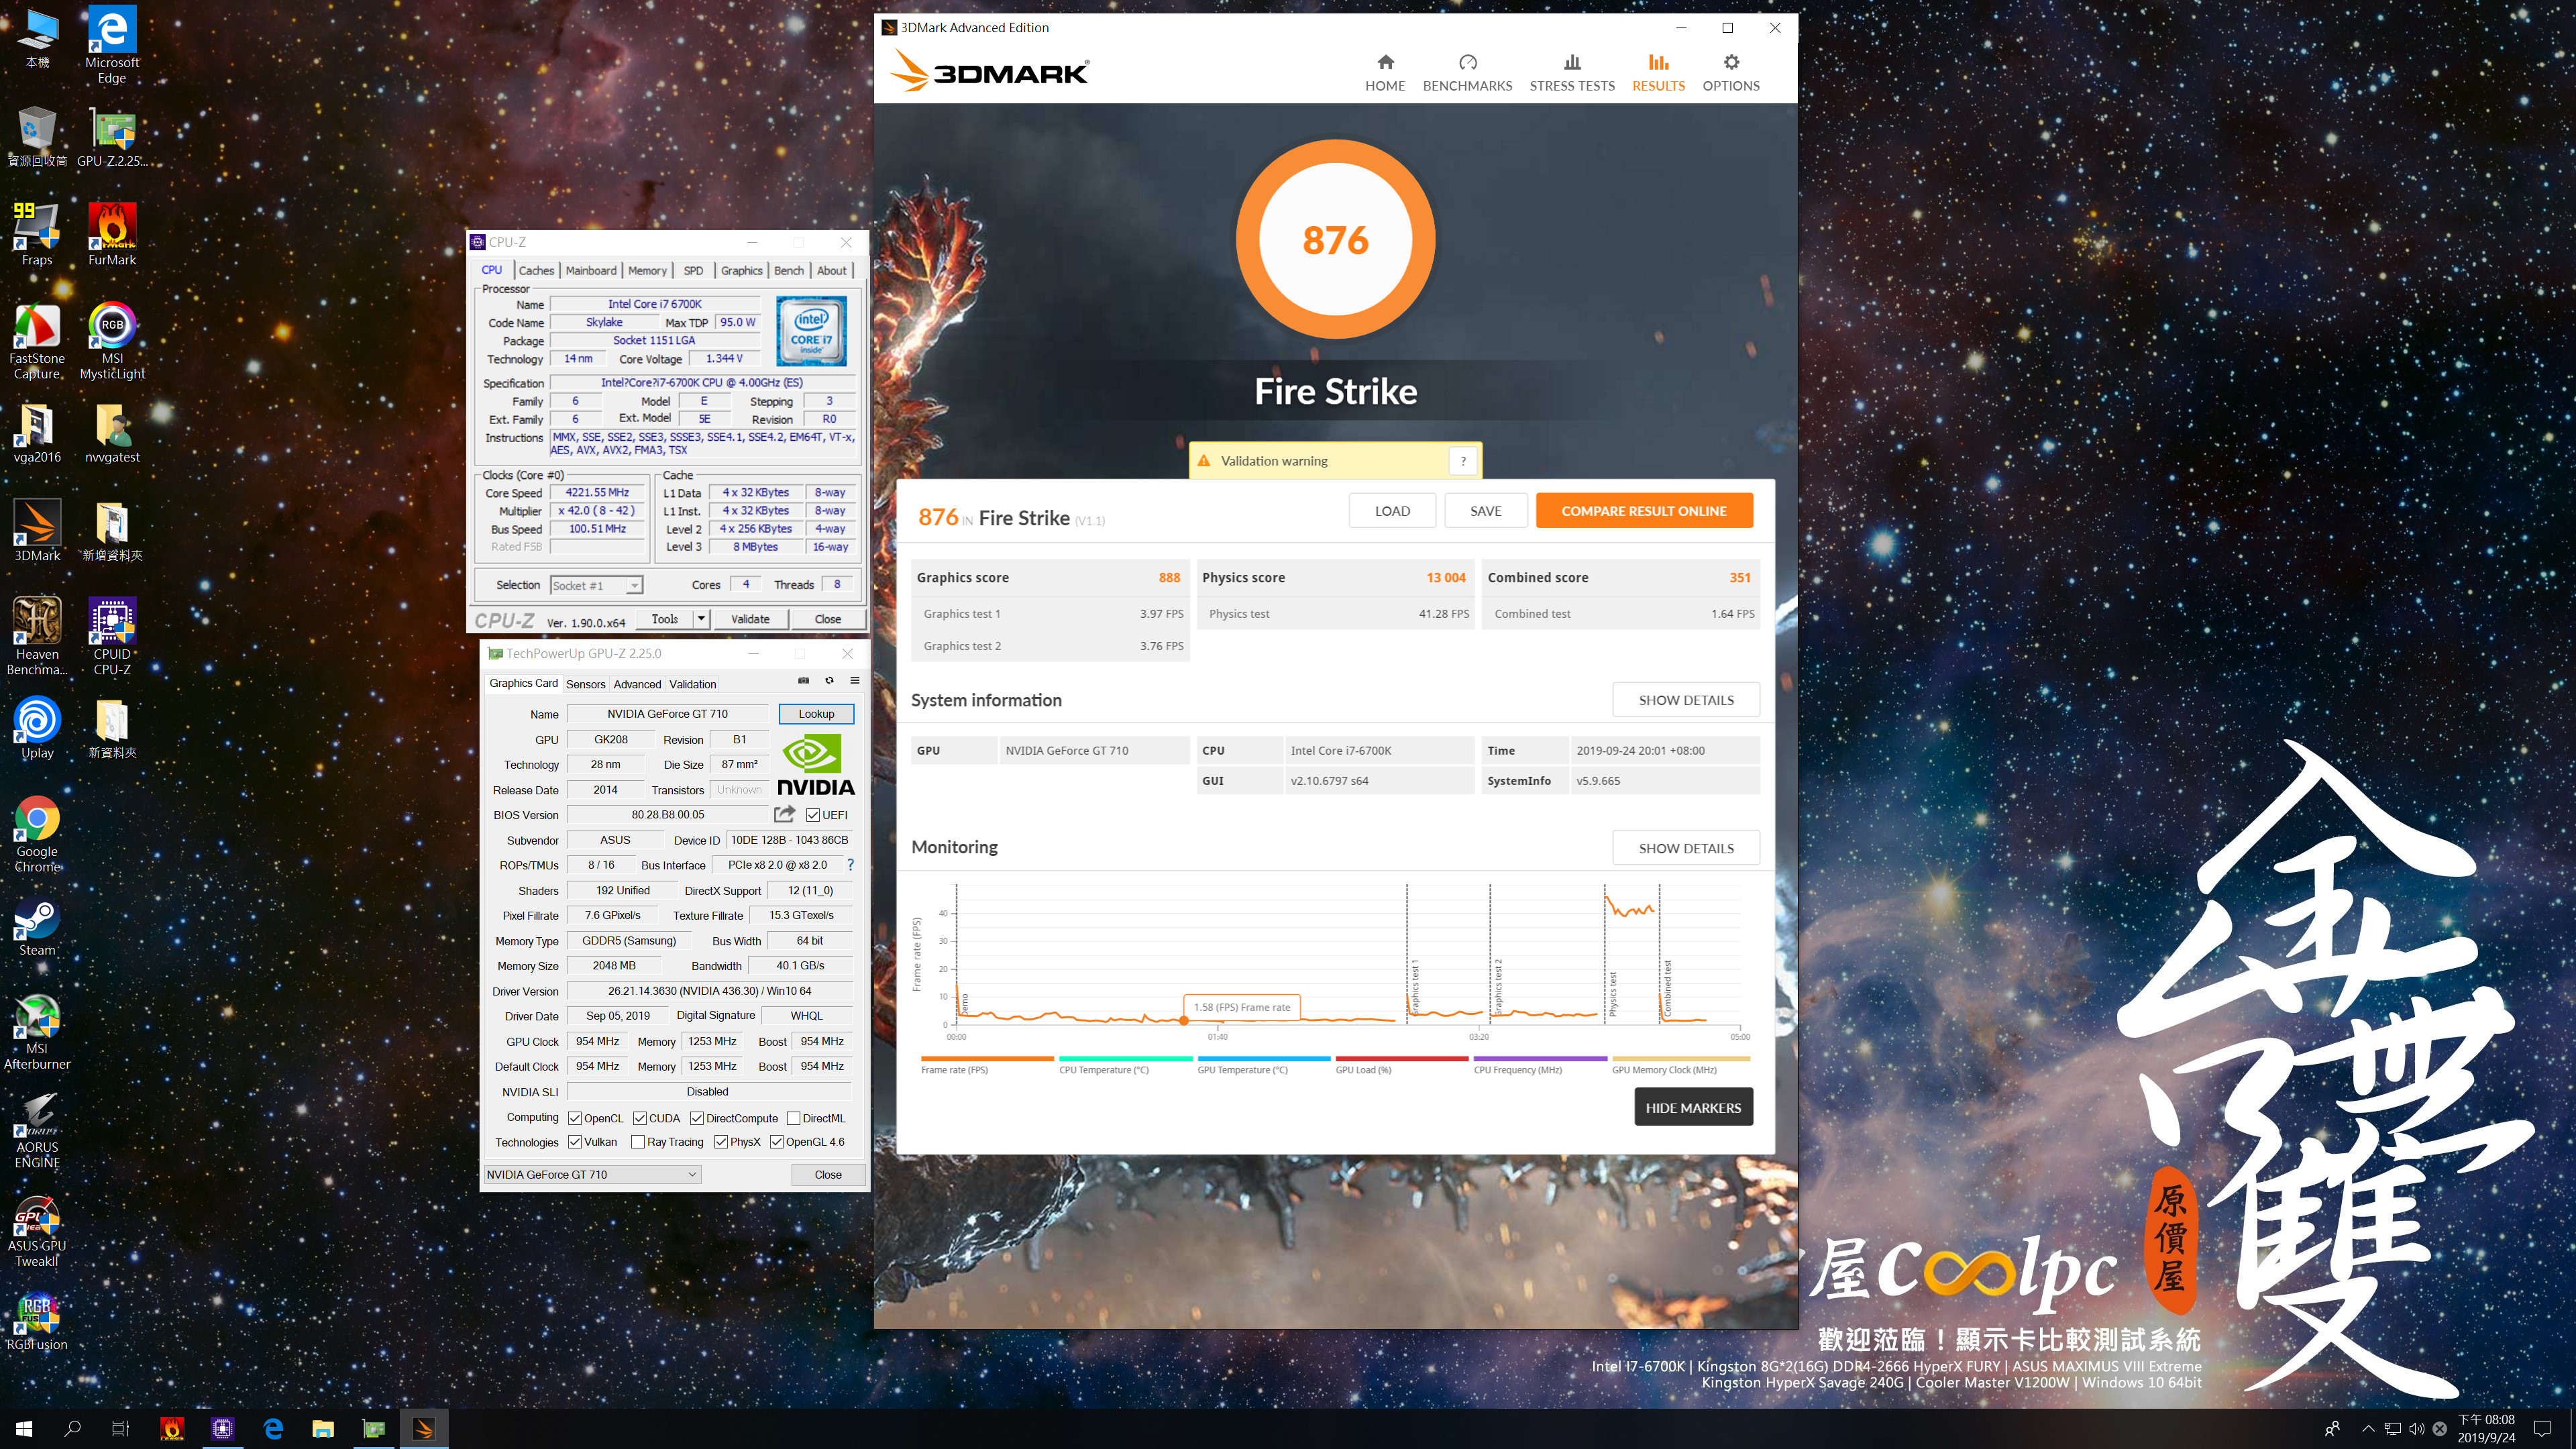
Task: Open the vga2016 desktop shortcut
Action: (x=37, y=432)
